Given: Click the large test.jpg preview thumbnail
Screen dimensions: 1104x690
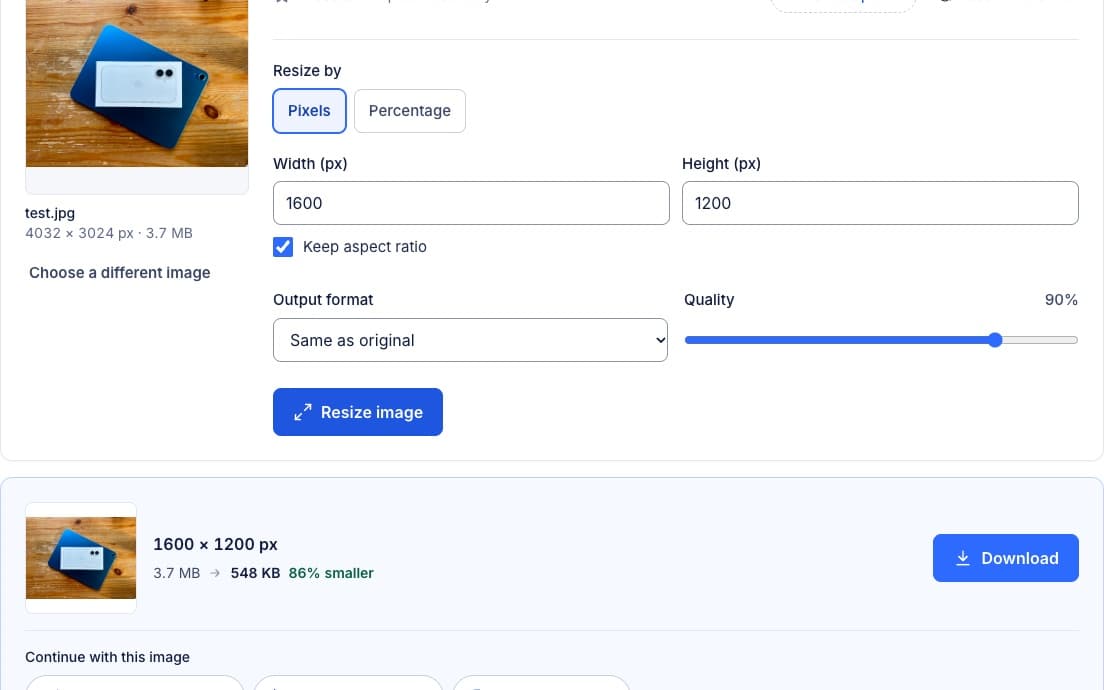Looking at the screenshot, I should (137, 83).
